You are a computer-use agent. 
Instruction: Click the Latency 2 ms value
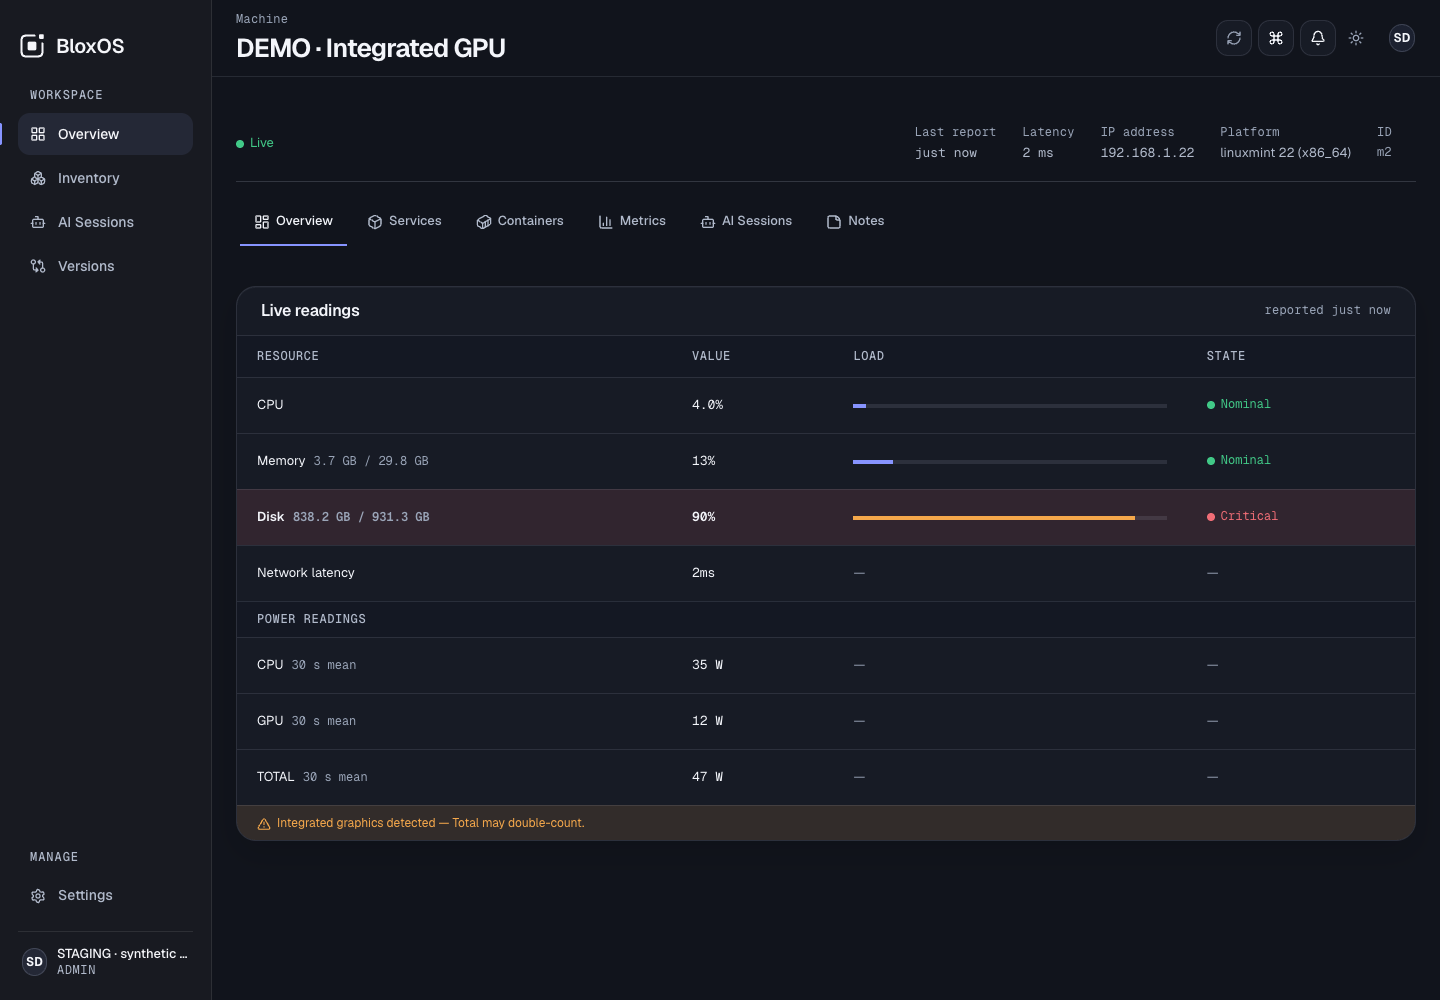[1037, 153]
